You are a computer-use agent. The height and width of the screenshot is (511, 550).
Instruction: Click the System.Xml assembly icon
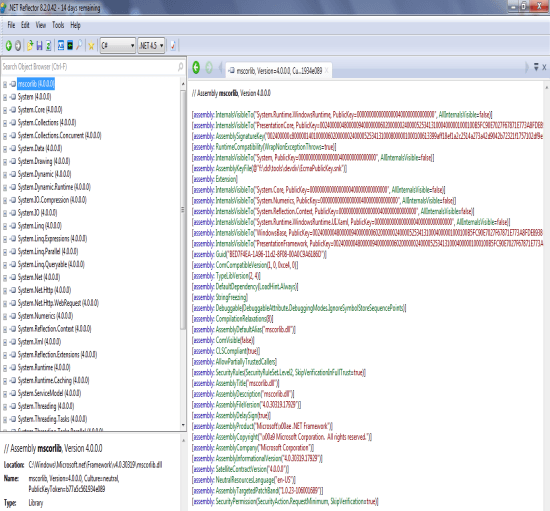click(13, 342)
